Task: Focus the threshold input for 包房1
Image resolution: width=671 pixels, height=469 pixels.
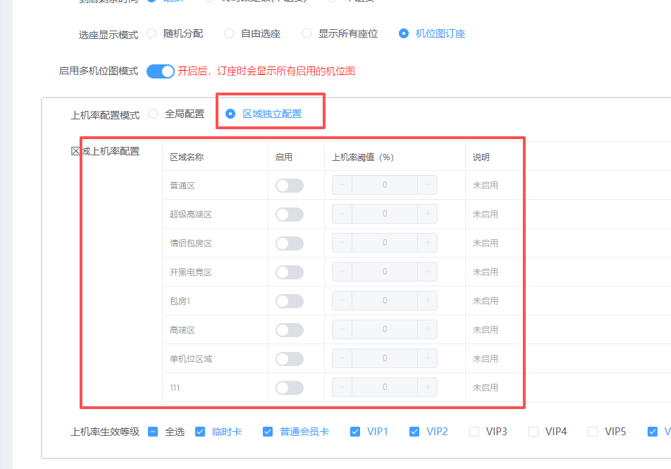Action: (x=385, y=300)
